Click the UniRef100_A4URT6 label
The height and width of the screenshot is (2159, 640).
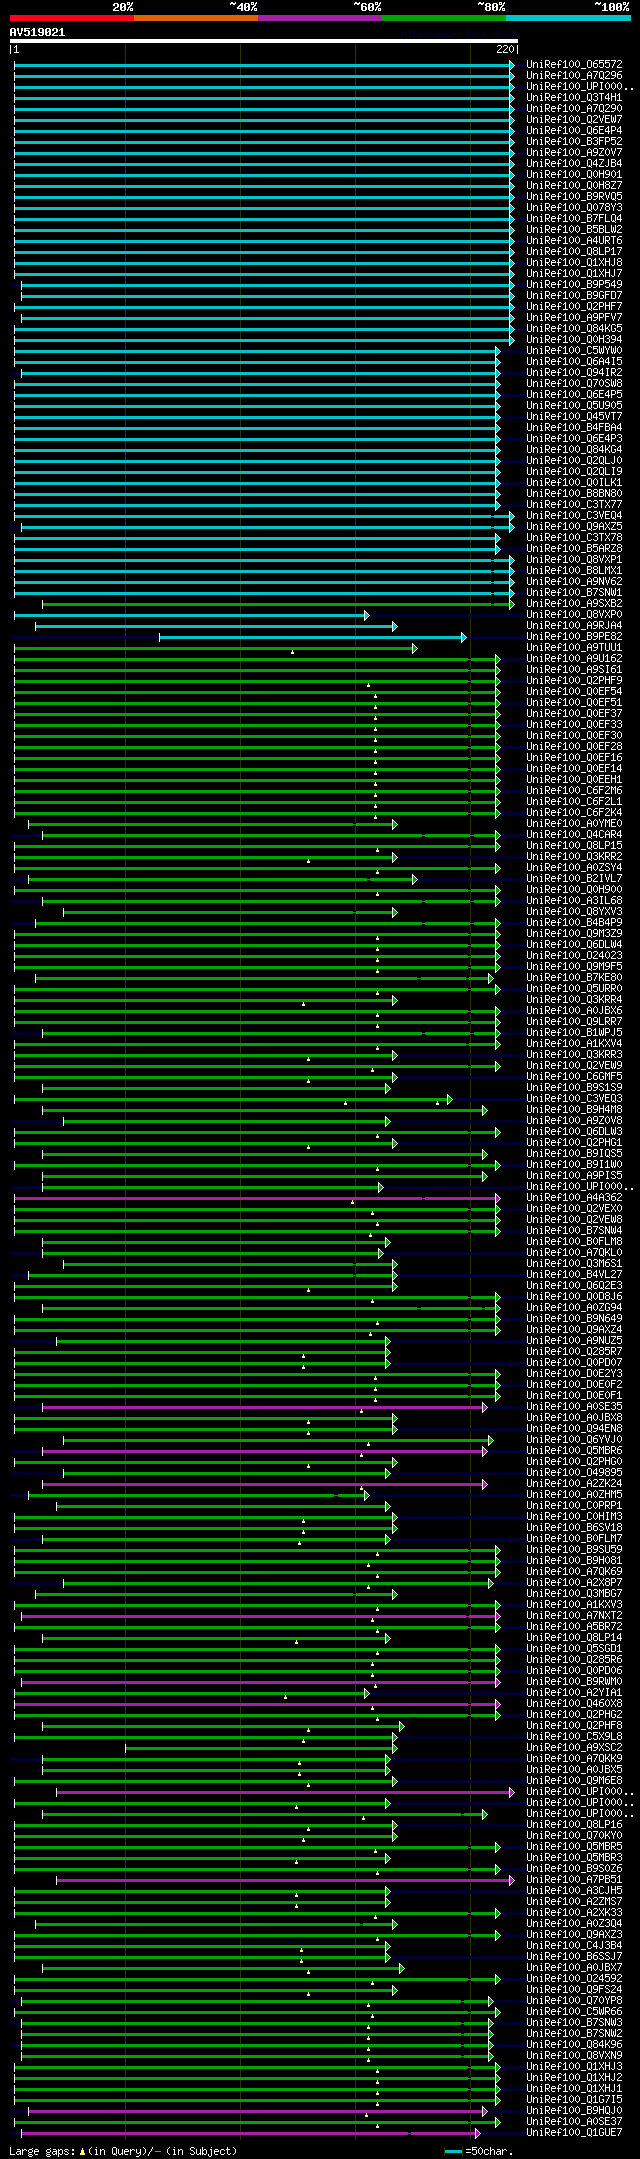[574, 241]
